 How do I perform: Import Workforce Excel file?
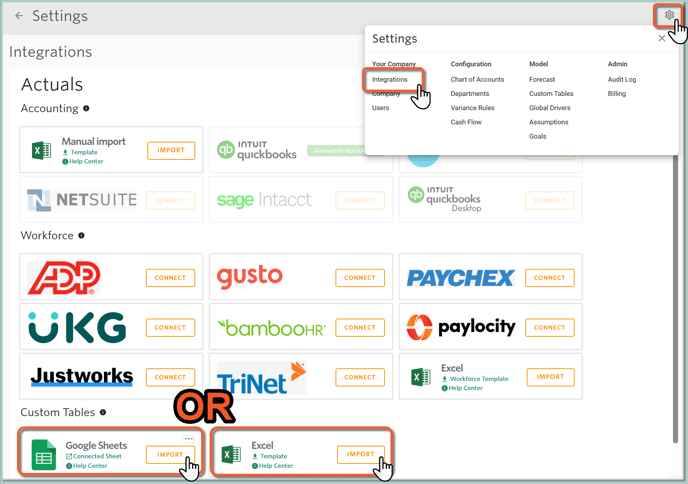[x=549, y=377]
